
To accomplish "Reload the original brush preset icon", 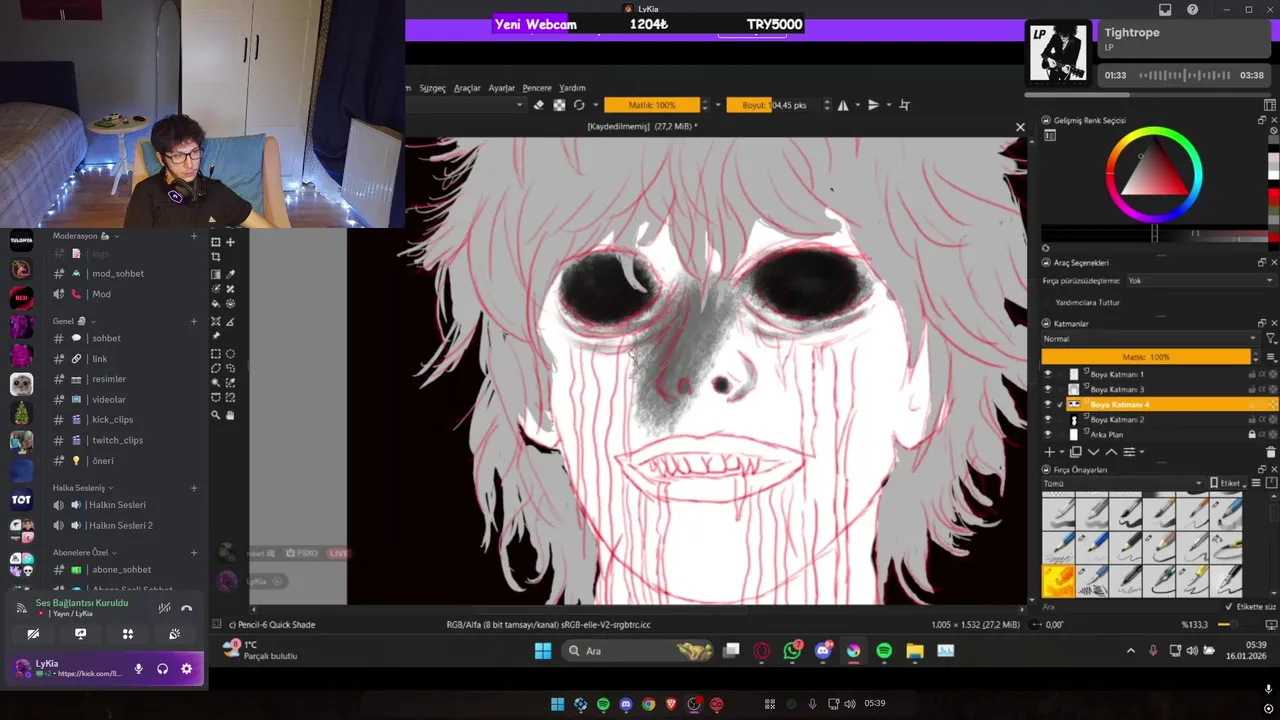I will pos(579,105).
